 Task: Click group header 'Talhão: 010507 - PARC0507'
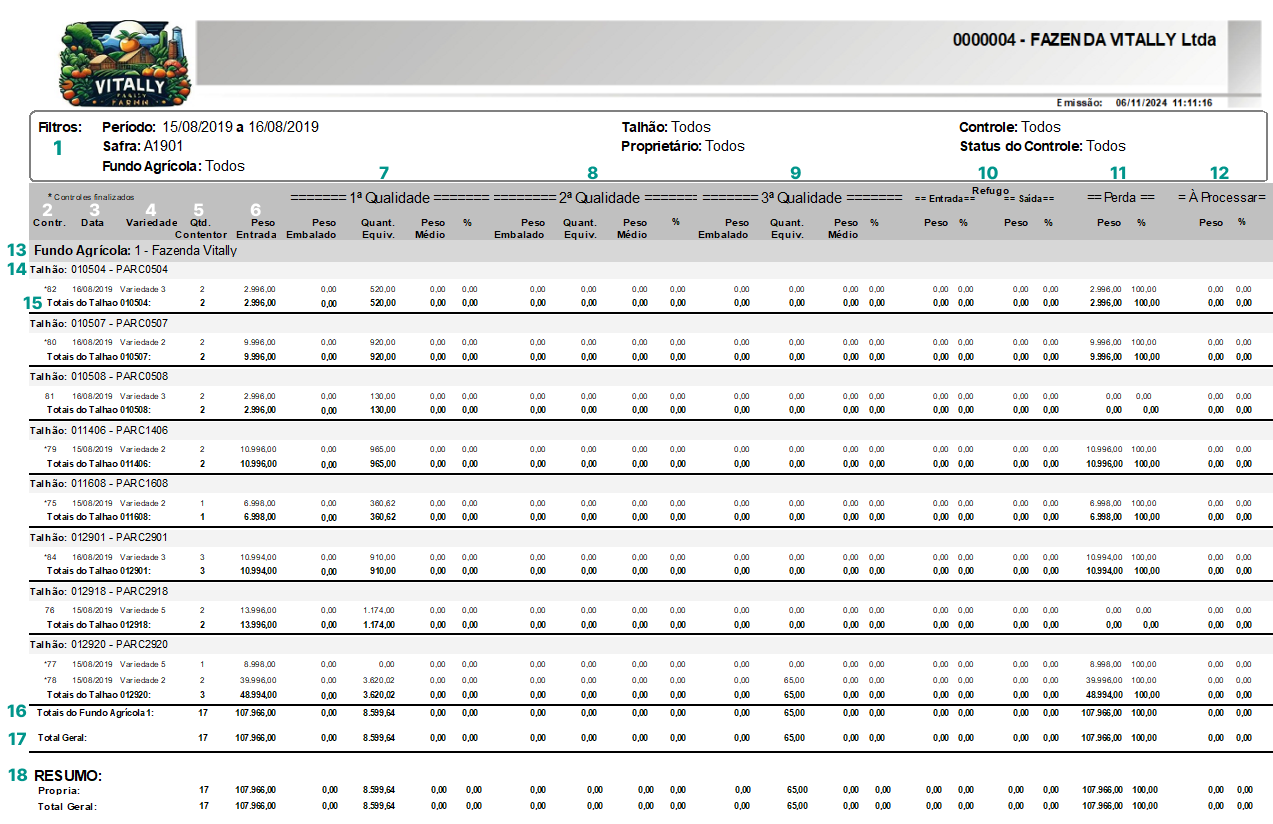tap(99, 324)
